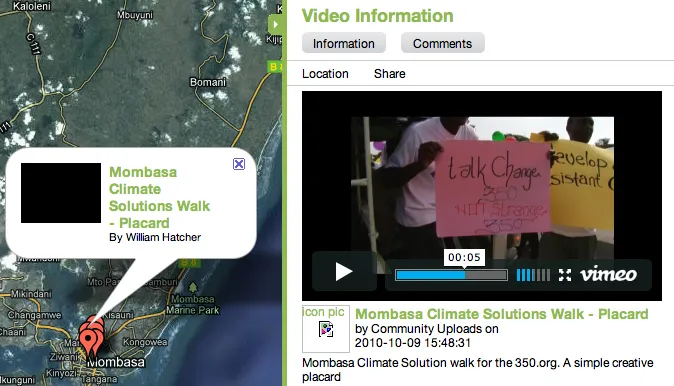Screen dimensions: 674x386
Task: Select the Location sub-tab
Action: point(325,74)
